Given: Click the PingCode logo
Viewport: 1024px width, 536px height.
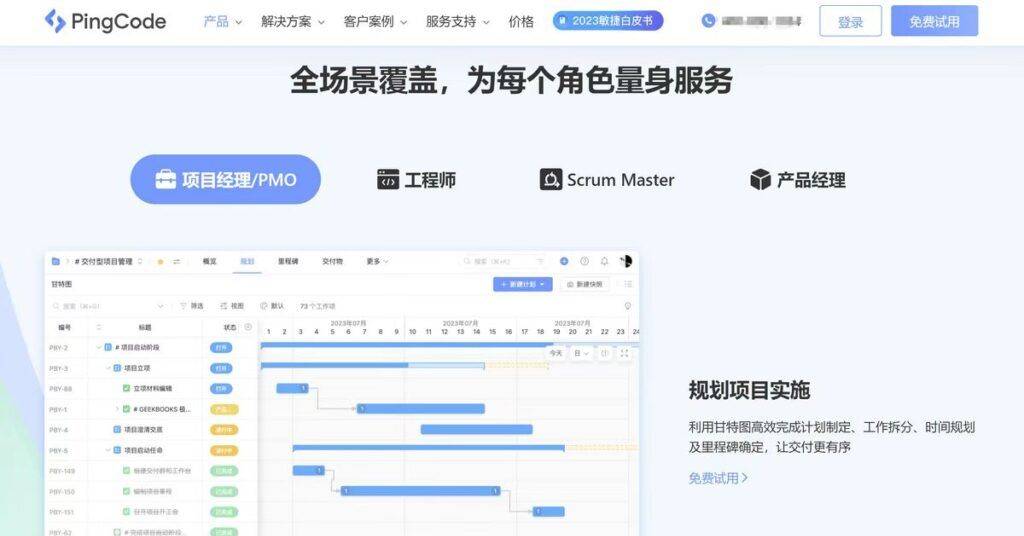Looking at the screenshot, I should (105, 22).
